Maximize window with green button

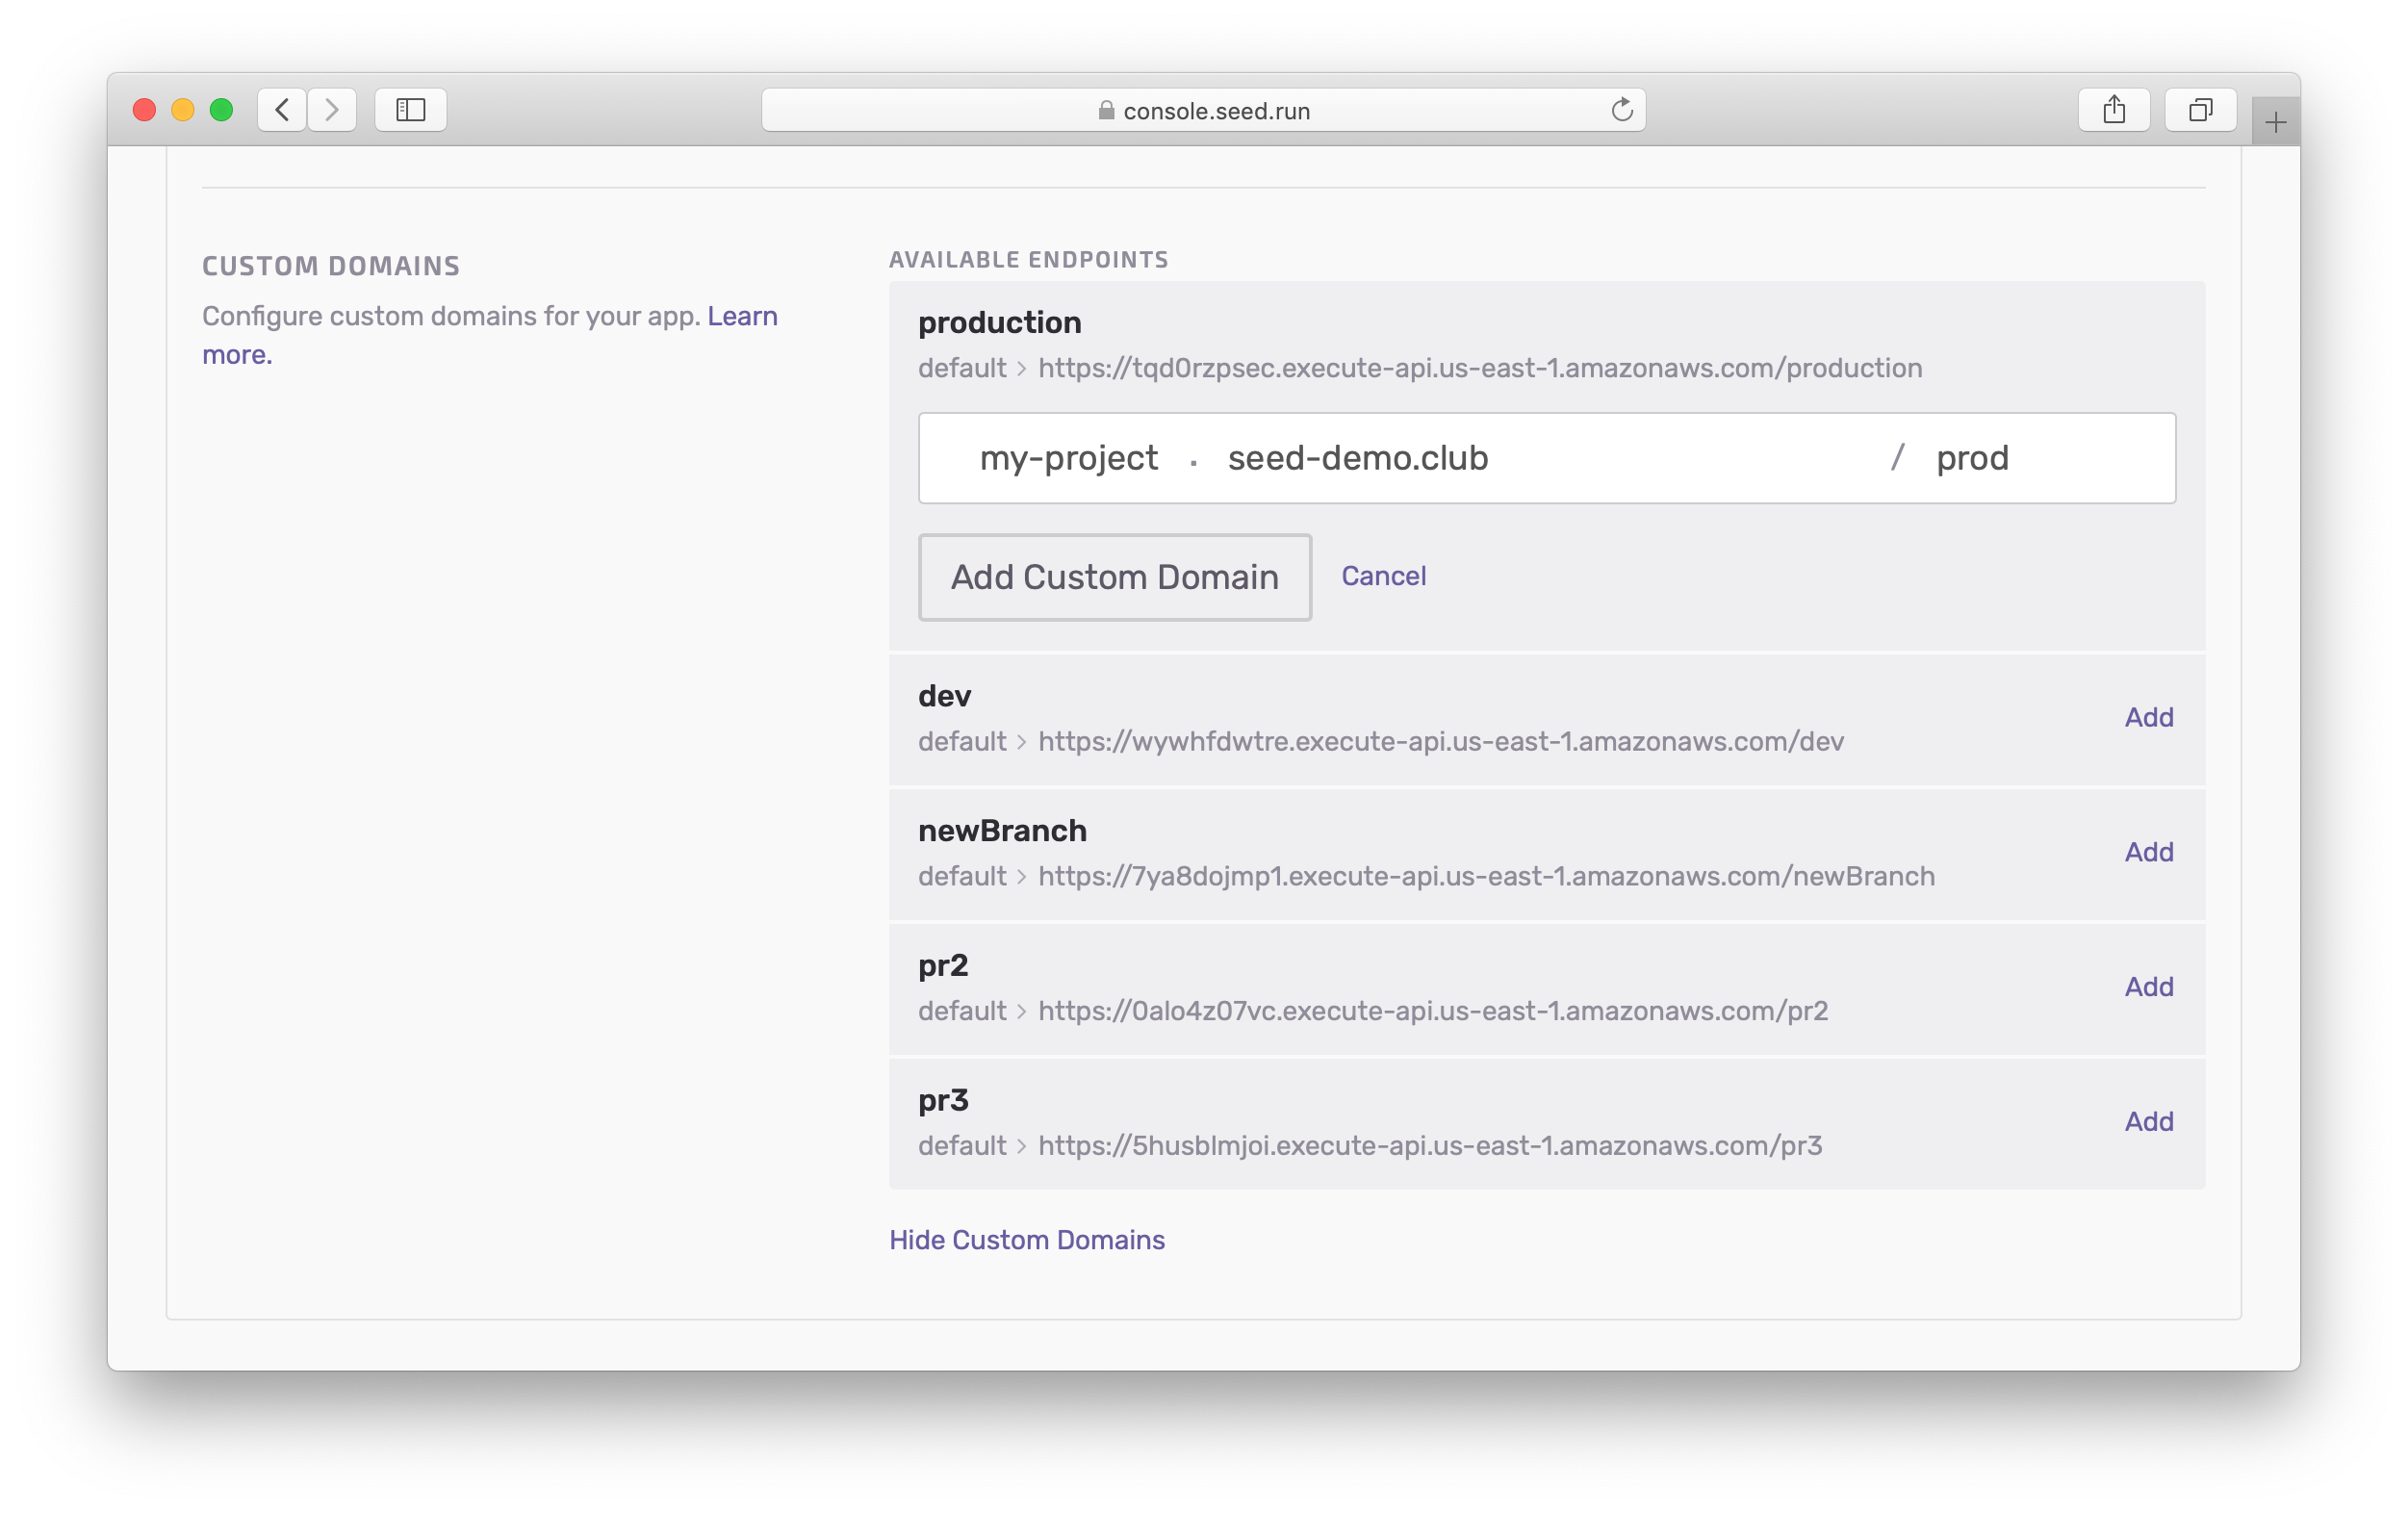[221, 110]
